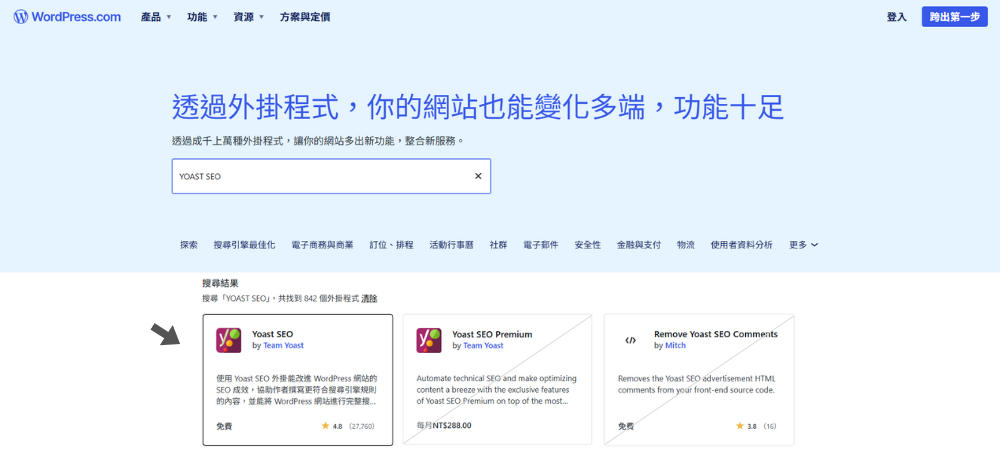Click the (16) review count
The image size is (1000, 450).
(770, 426)
